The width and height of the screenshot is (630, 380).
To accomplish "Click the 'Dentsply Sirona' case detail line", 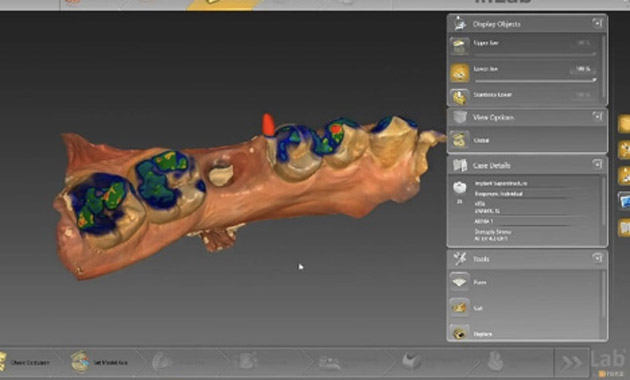I will click(493, 232).
